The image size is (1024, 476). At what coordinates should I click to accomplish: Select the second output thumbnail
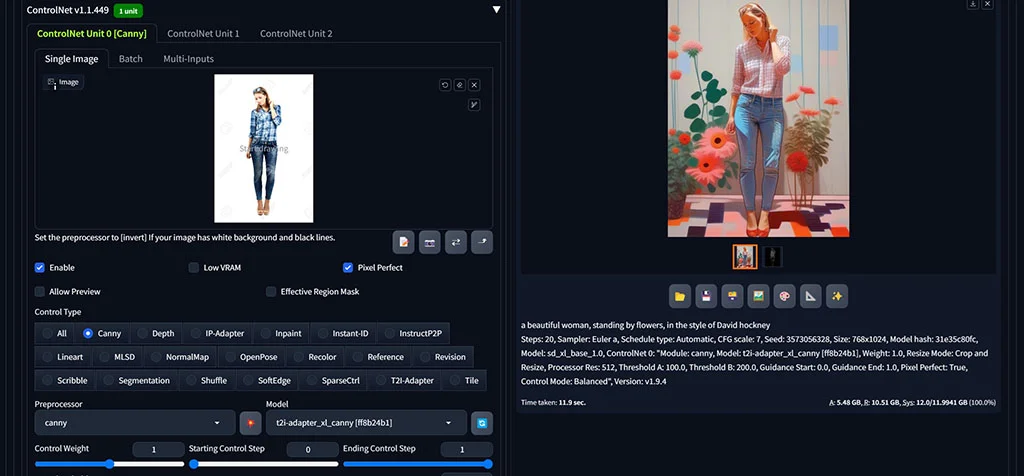coord(772,257)
